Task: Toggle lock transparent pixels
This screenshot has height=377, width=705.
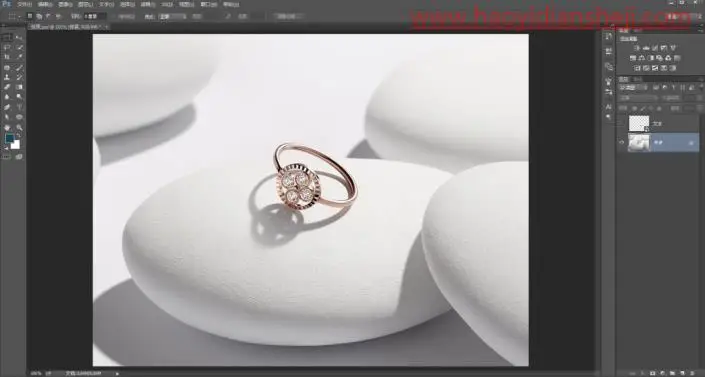Action: pyautogui.click(x=634, y=108)
